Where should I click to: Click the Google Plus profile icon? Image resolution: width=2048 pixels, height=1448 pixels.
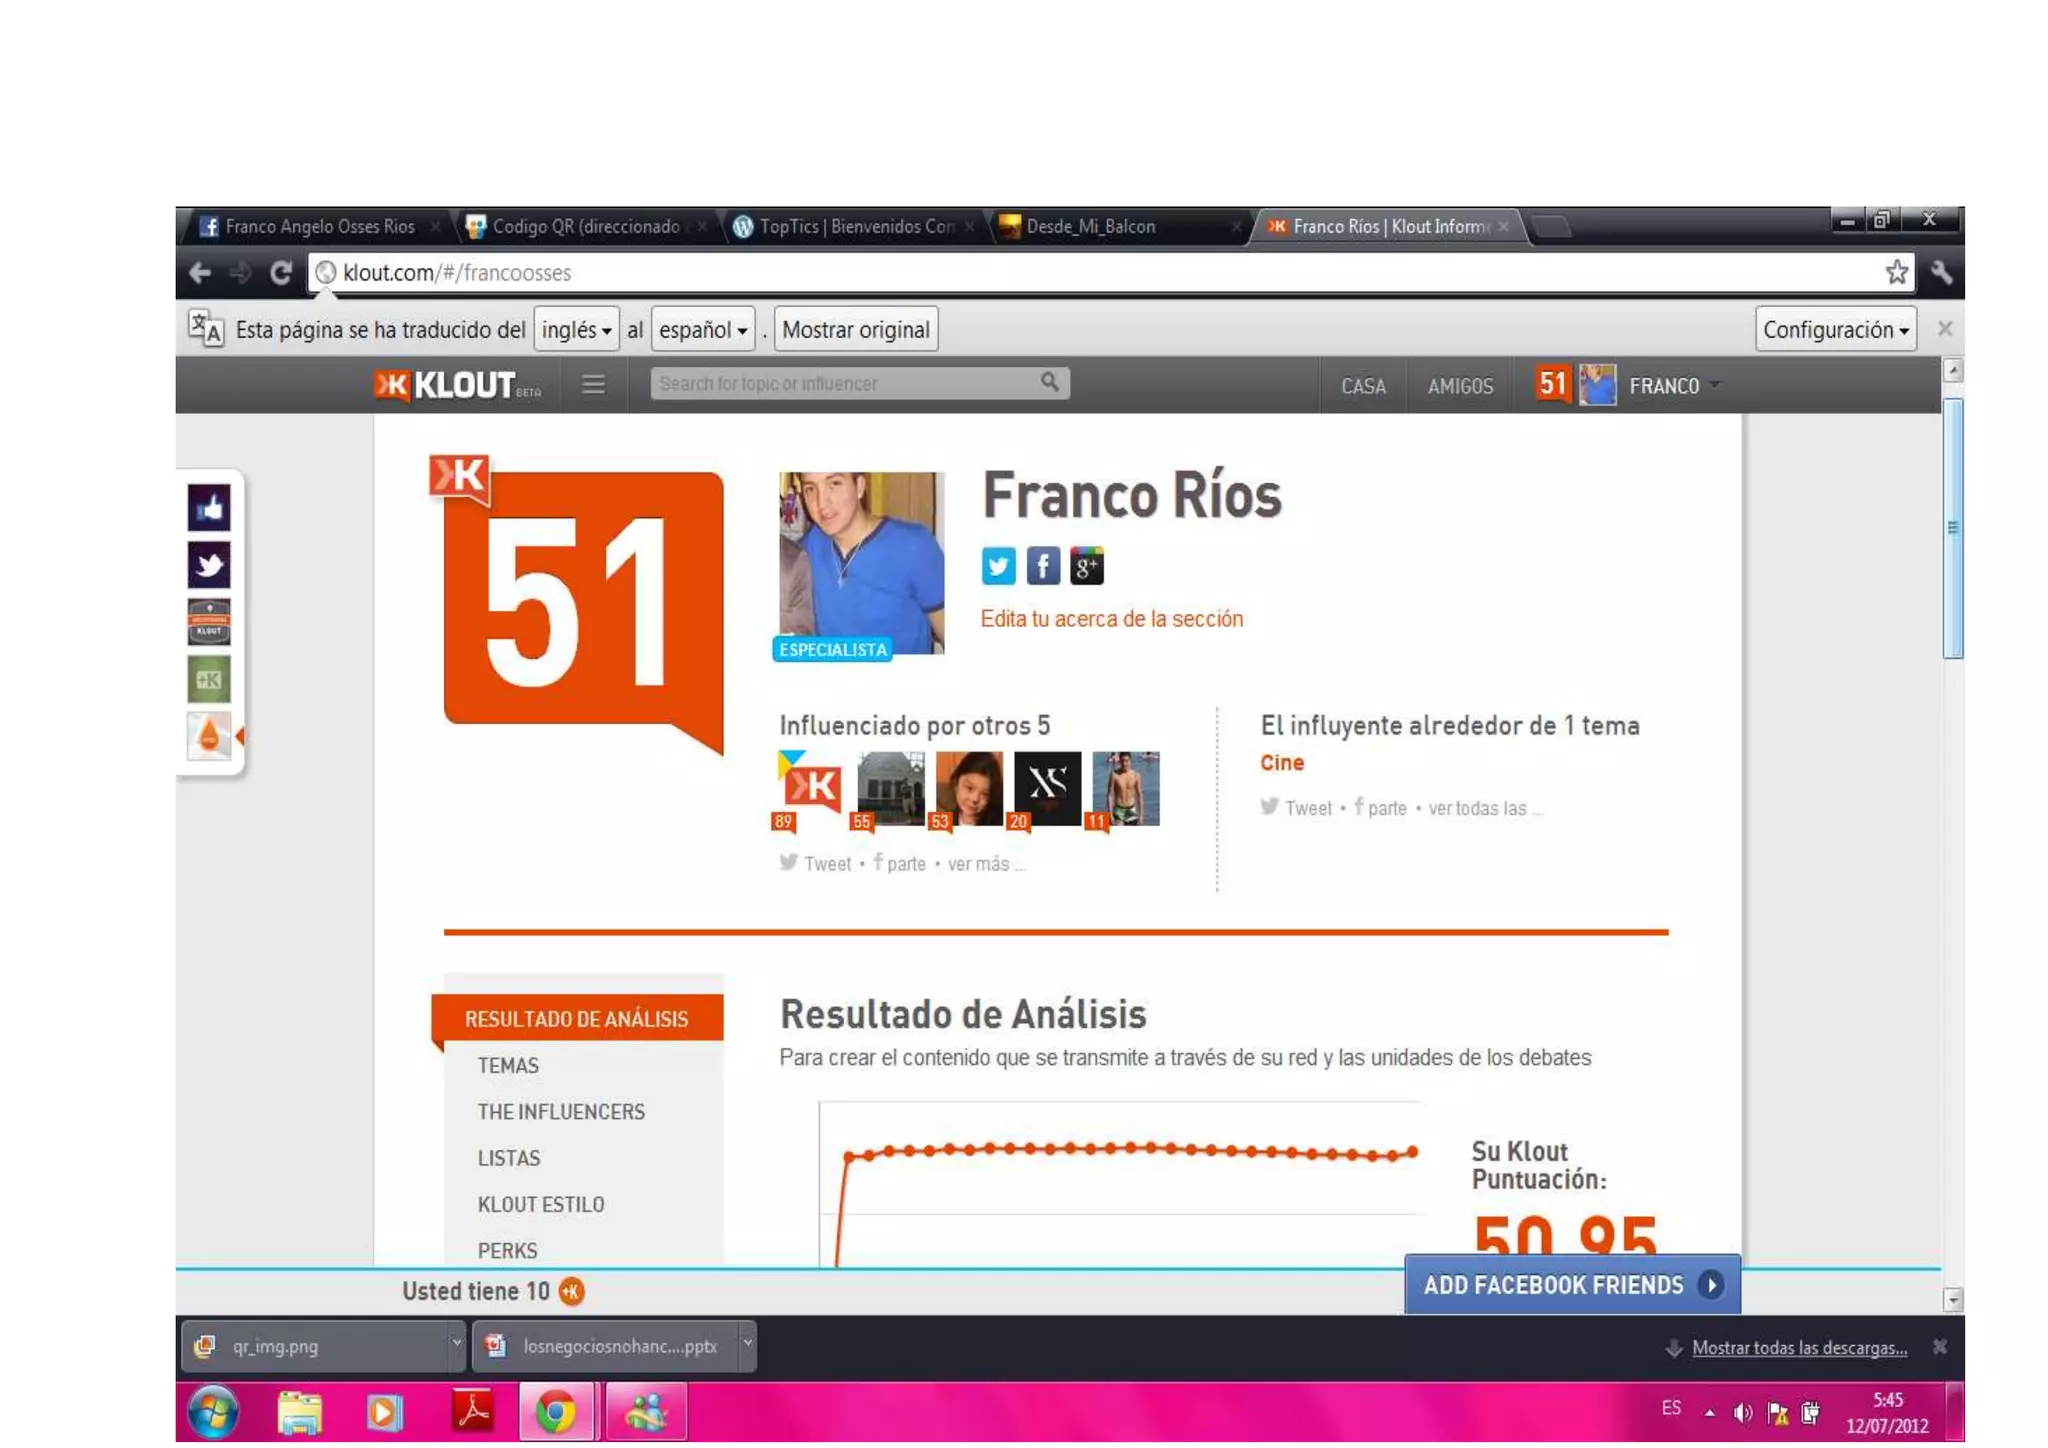(1086, 566)
